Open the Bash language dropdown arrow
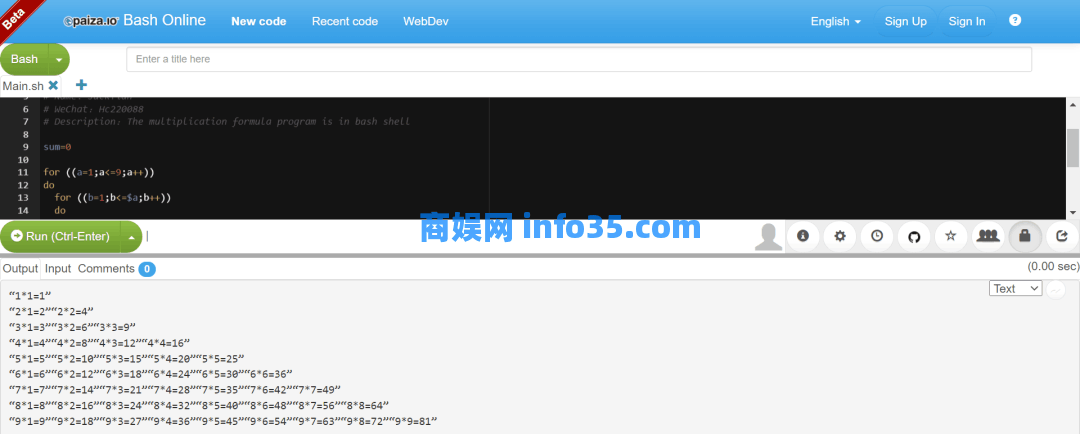The image size is (1080, 434). point(59,59)
